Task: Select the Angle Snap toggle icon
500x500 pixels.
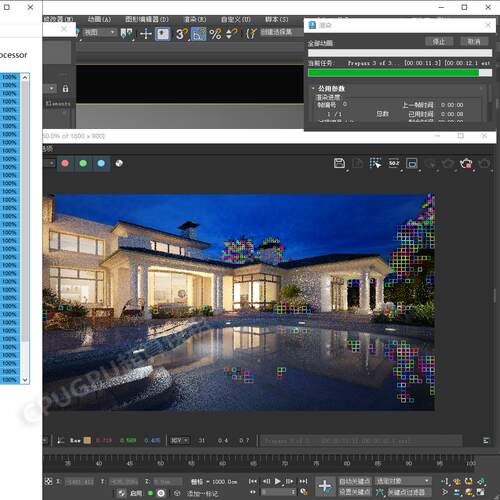Action: (199, 34)
